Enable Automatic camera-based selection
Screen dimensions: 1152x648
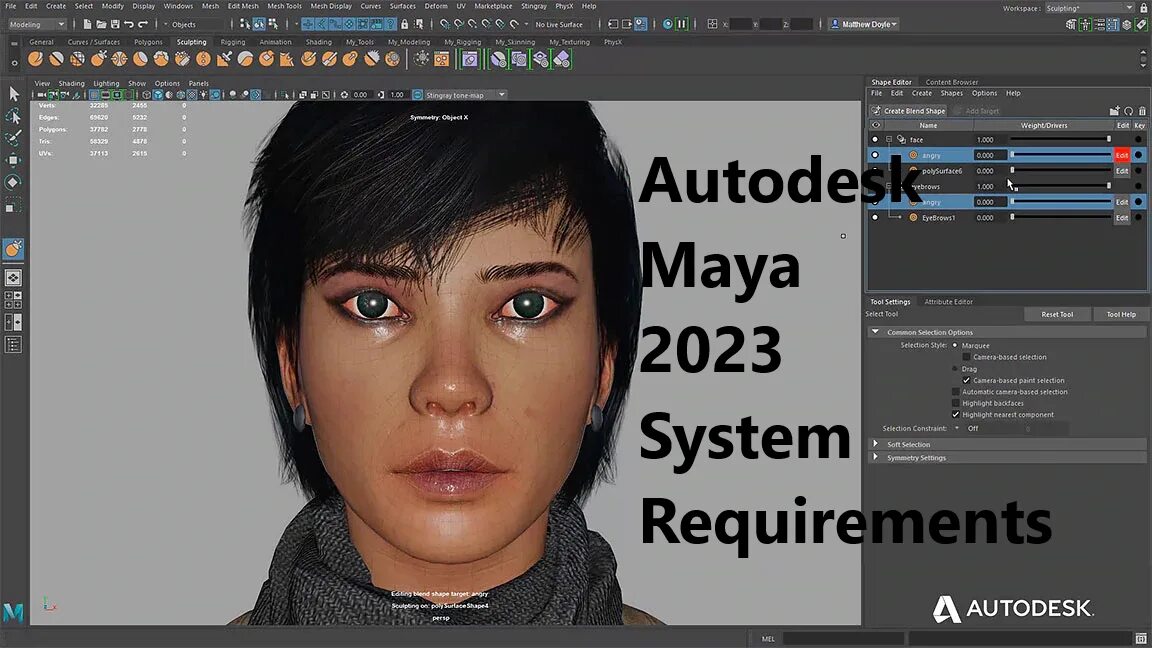click(956, 392)
